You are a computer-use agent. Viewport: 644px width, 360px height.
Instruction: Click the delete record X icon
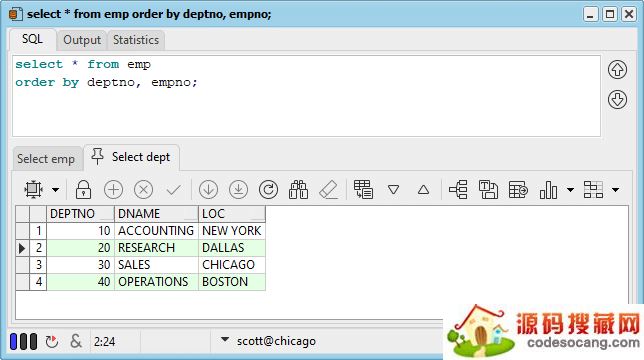[143, 190]
